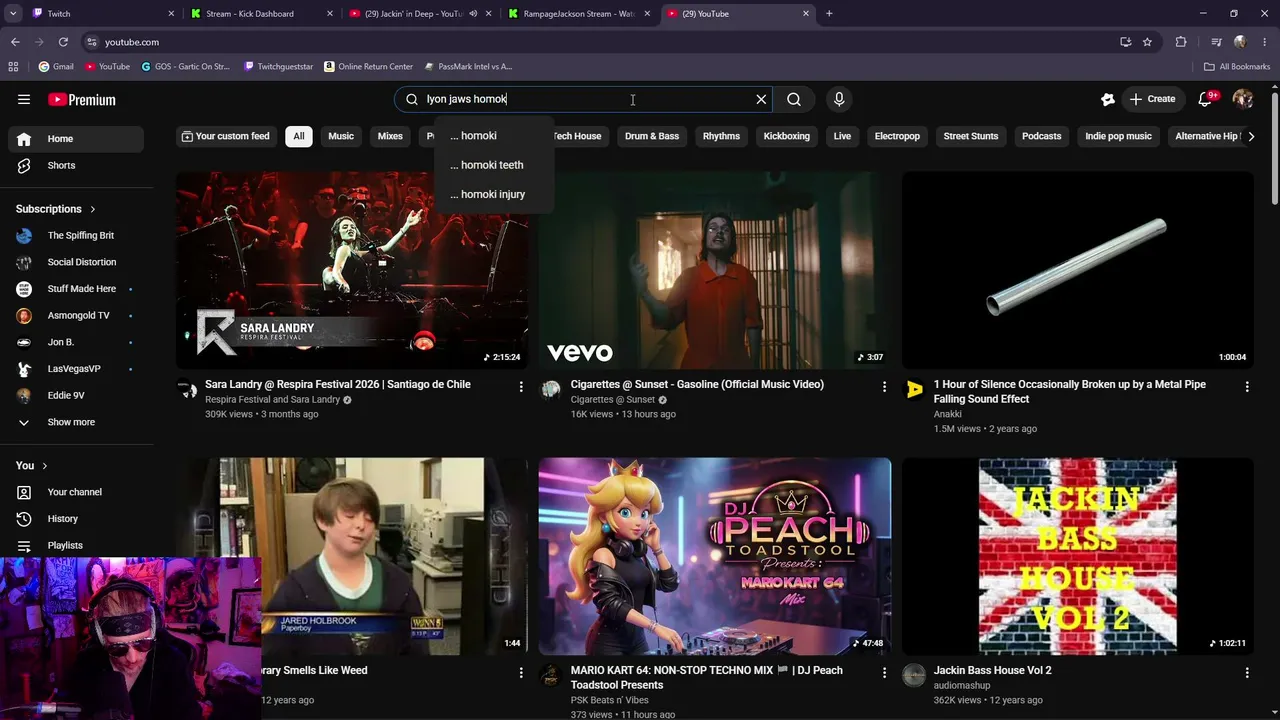
Task: Open options menu for Mario Kart 64 mix
Action: 884,672
